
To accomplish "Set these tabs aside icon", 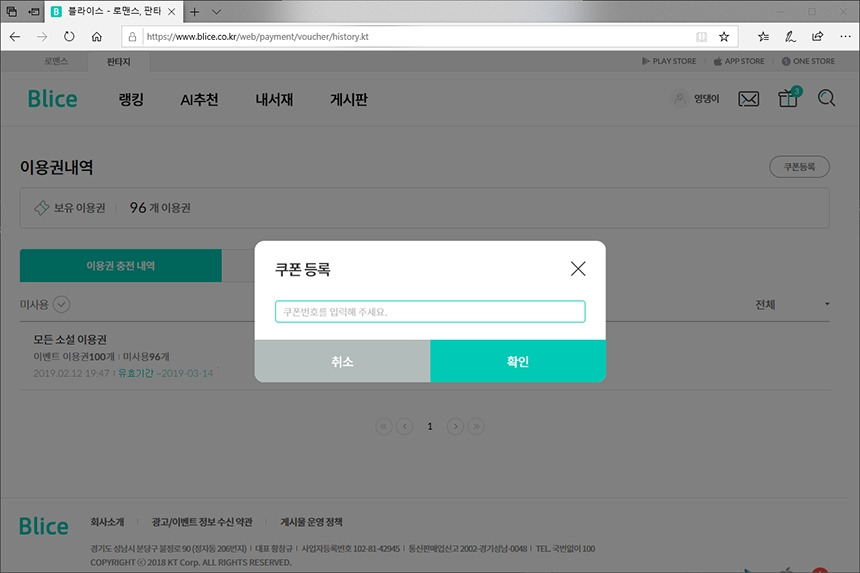I will tap(33, 12).
